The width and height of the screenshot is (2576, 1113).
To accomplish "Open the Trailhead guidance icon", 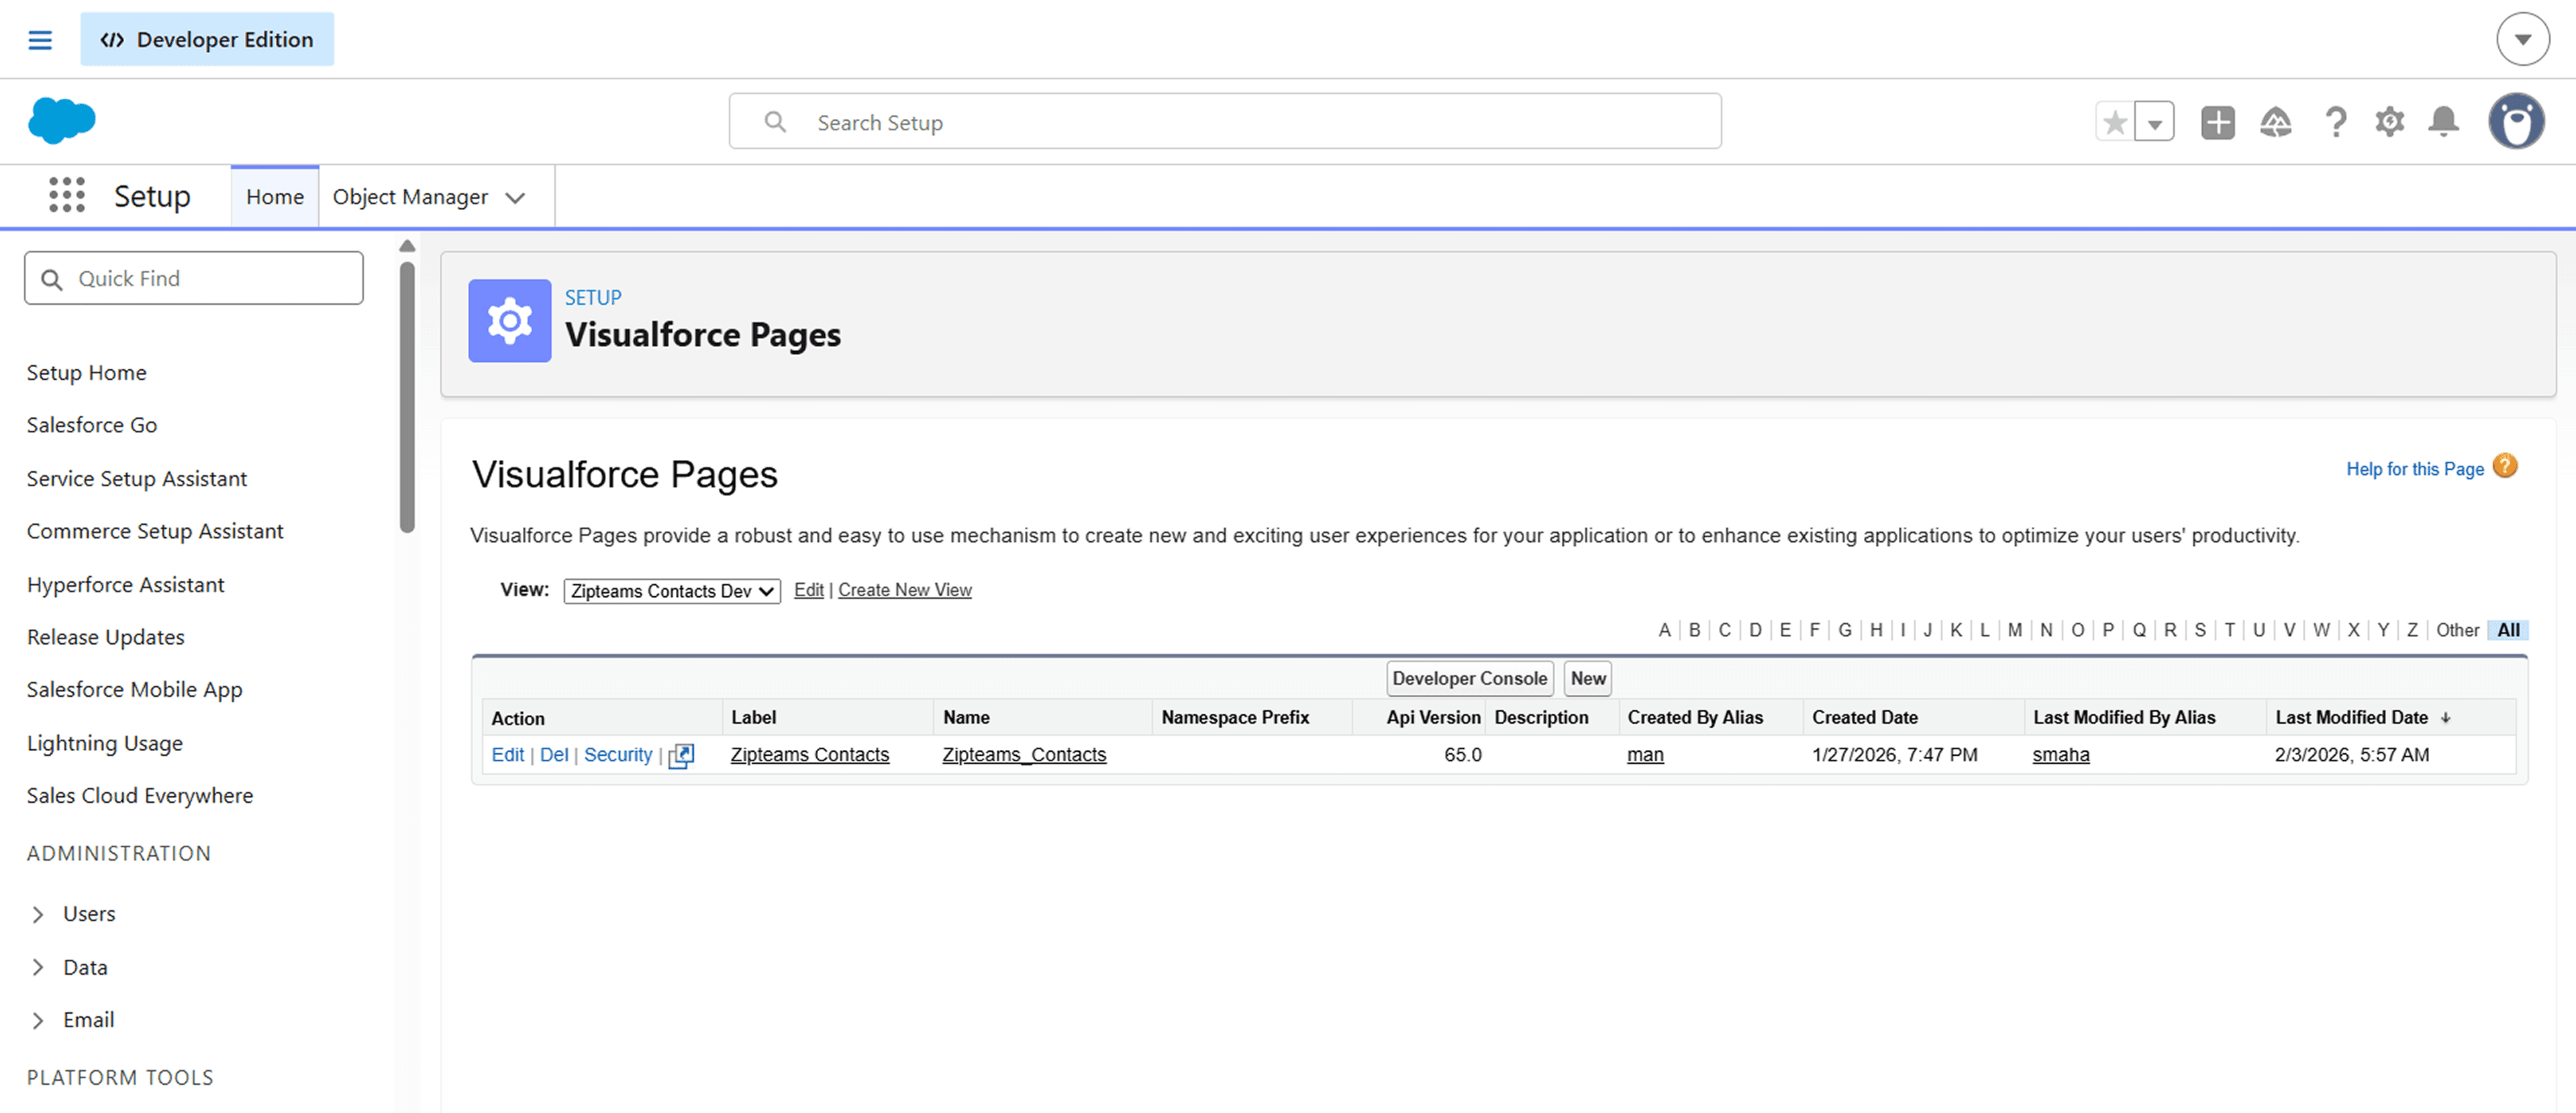I will [2275, 122].
